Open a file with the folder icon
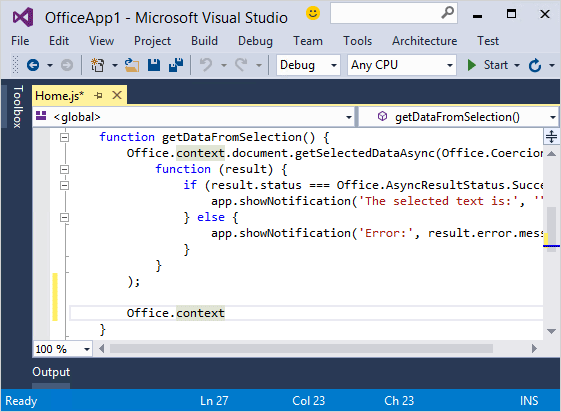561x412 pixels. [x=132, y=65]
